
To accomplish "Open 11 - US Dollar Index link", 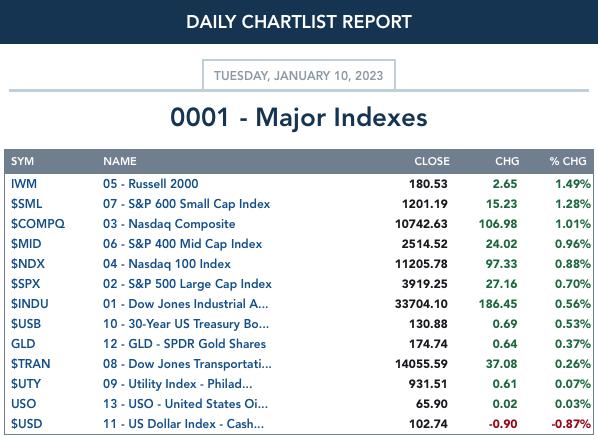I will click(x=183, y=424).
